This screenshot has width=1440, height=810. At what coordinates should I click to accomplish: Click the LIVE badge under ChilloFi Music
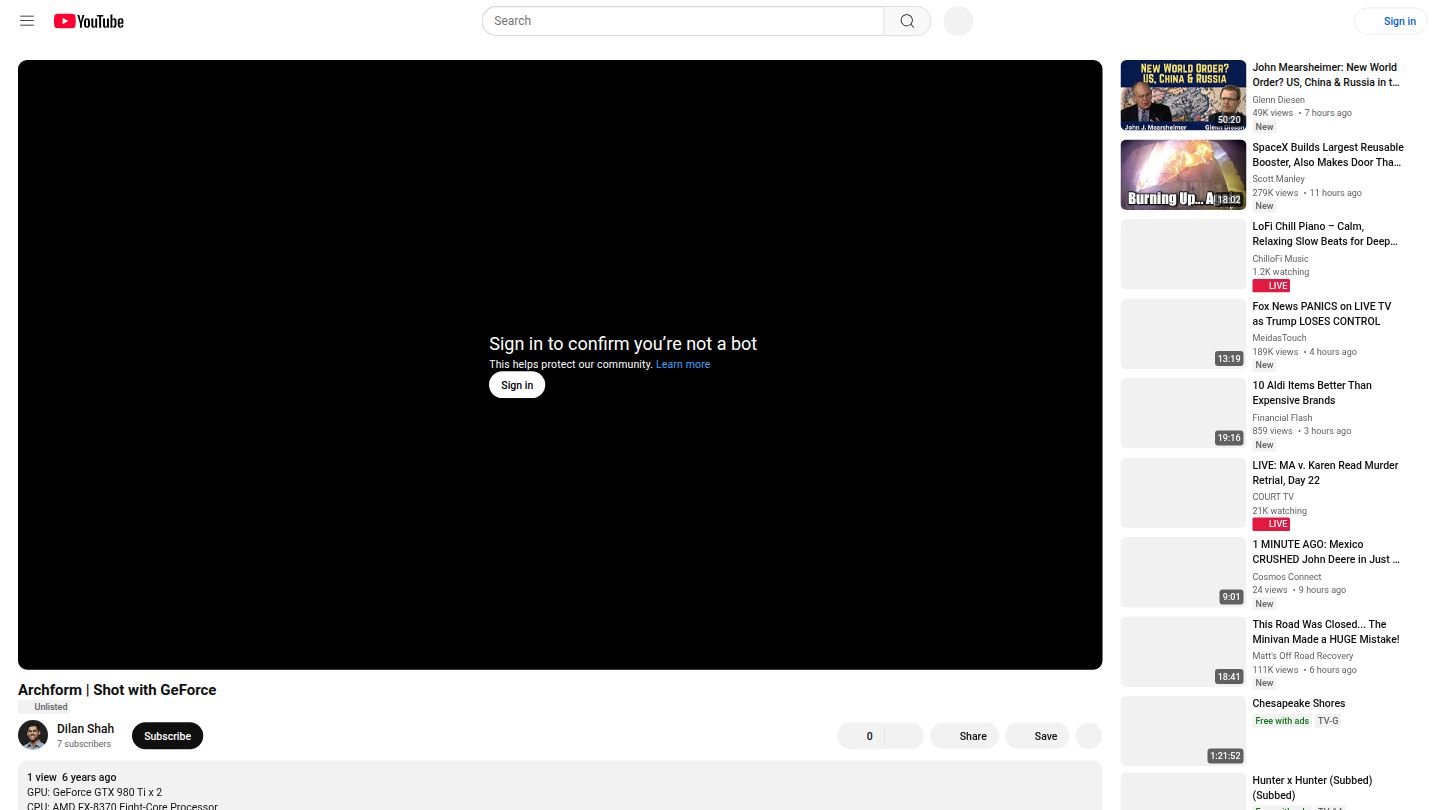point(1271,286)
